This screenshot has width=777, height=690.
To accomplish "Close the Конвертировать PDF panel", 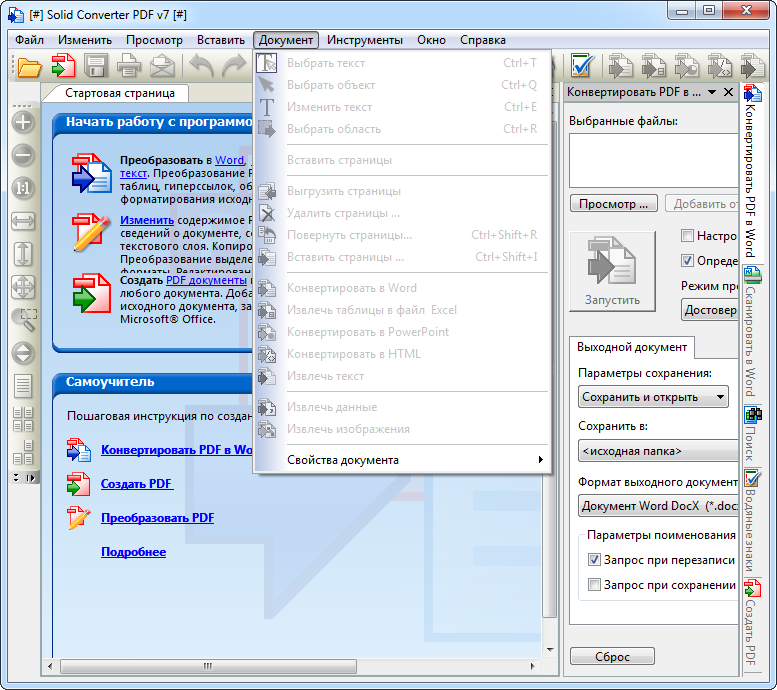I will click(728, 92).
